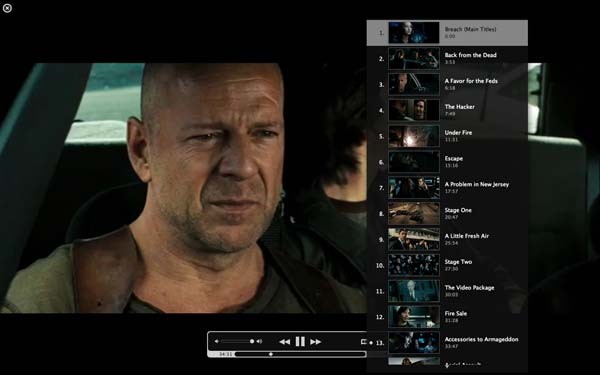Screen dimensions: 600x375
Task: Click the chapter list scroll-down arrow
Action: (x=447, y=365)
